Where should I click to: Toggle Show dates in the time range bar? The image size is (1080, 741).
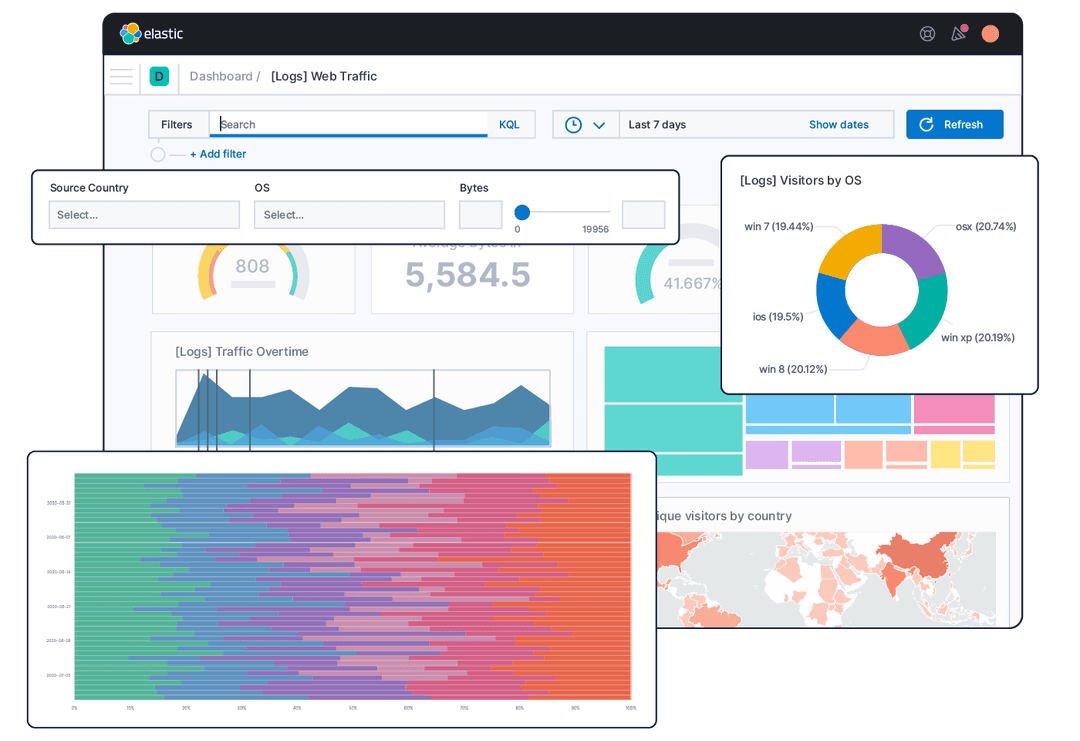point(838,124)
